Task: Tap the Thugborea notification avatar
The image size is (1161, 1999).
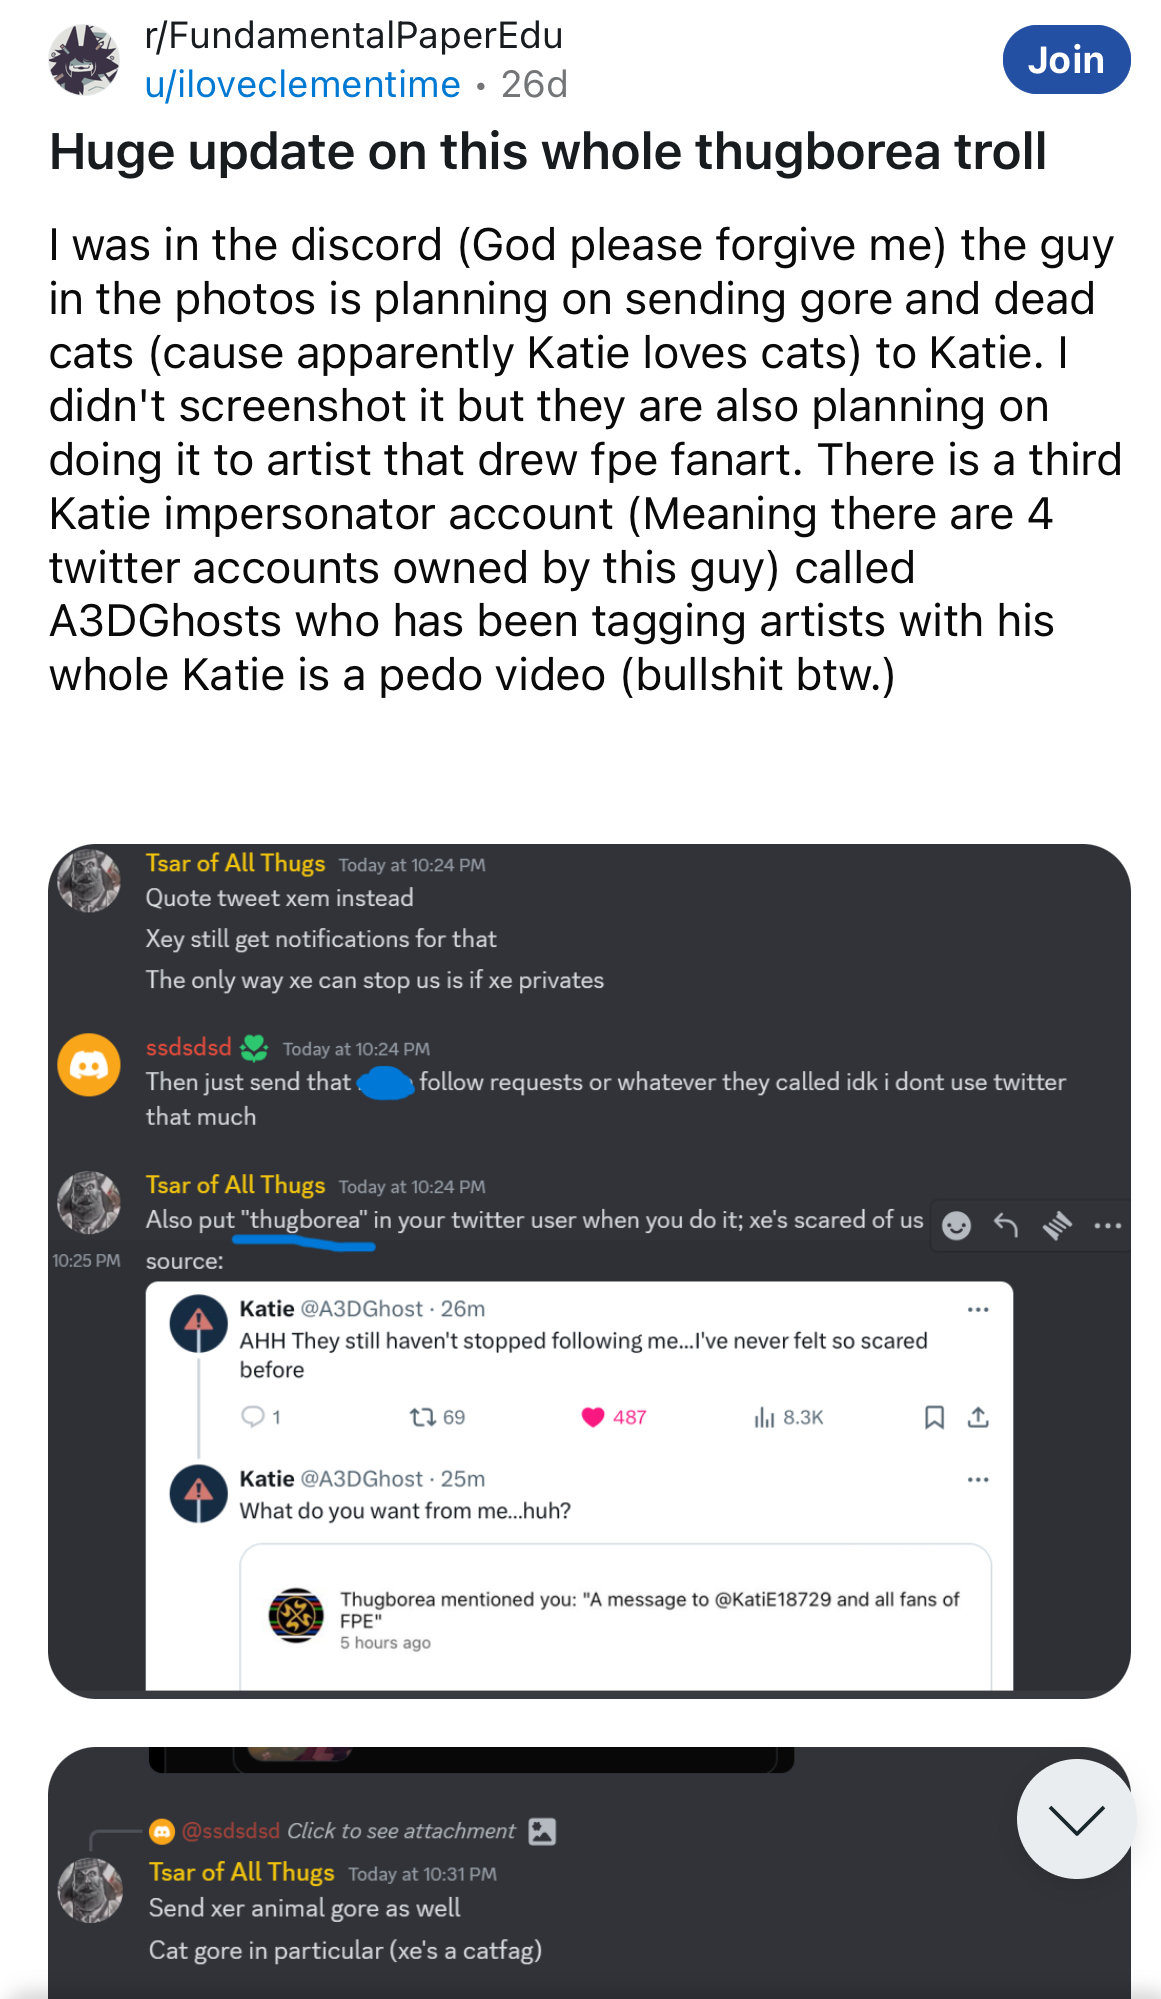Action: pyautogui.click(x=296, y=1615)
